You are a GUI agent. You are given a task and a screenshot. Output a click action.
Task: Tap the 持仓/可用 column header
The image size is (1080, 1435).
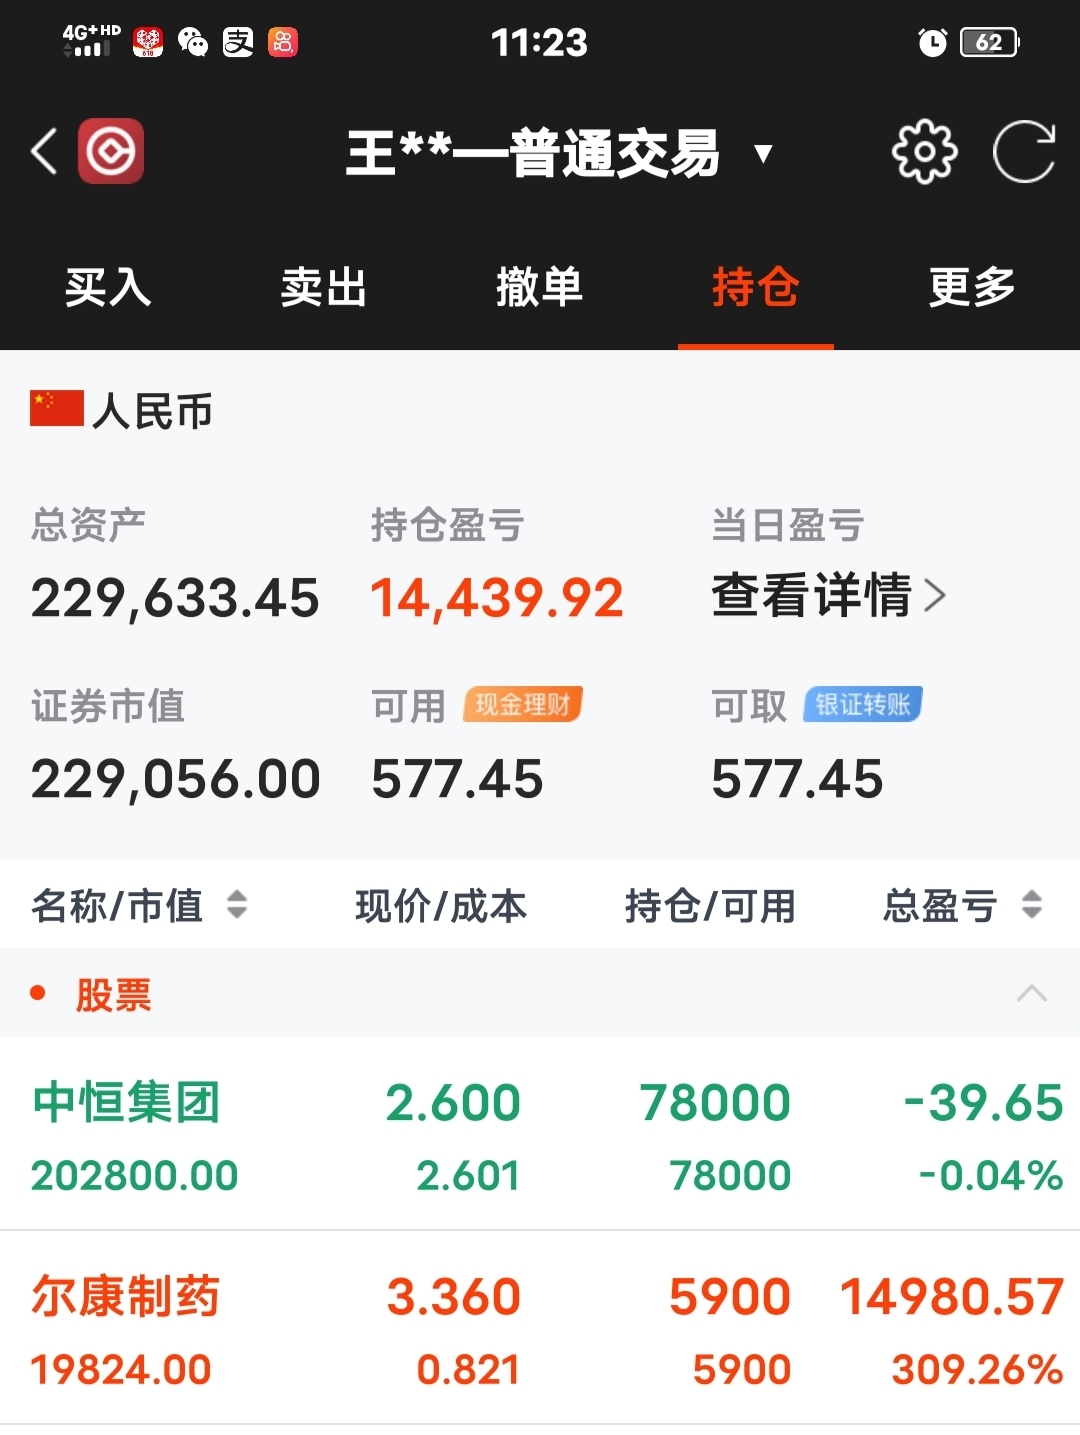pyautogui.click(x=710, y=906)
